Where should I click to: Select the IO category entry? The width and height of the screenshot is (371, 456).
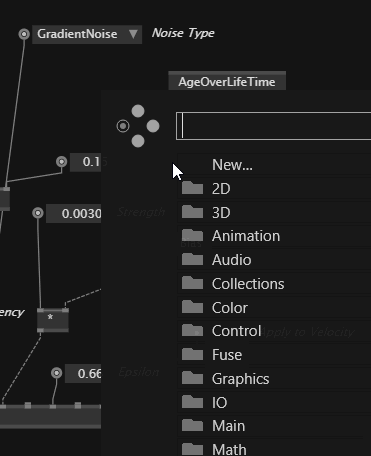(x=274, y=402)
